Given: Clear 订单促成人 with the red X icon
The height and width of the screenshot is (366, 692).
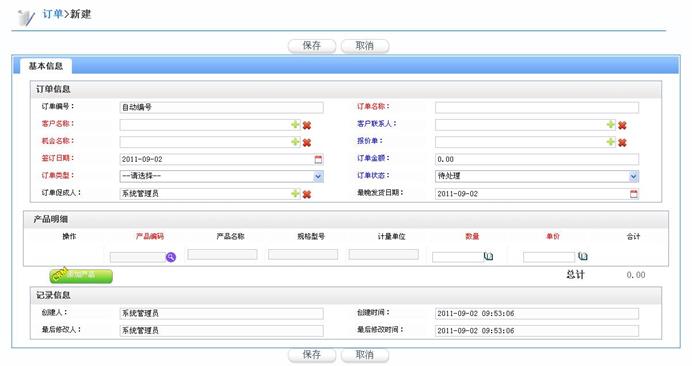Looking at the screenshot, I should click(x=307, y=194).
